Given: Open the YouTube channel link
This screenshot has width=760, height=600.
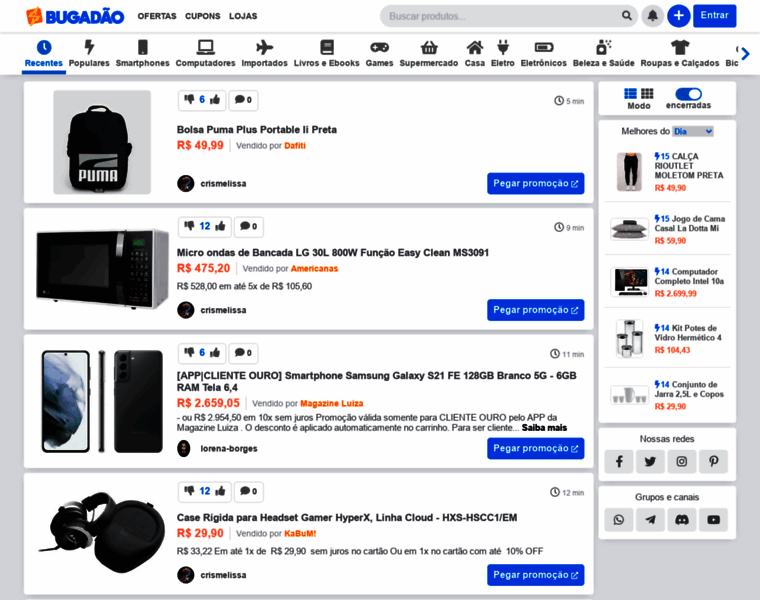Looking at the screenshot, I should (x=713, y=520).
